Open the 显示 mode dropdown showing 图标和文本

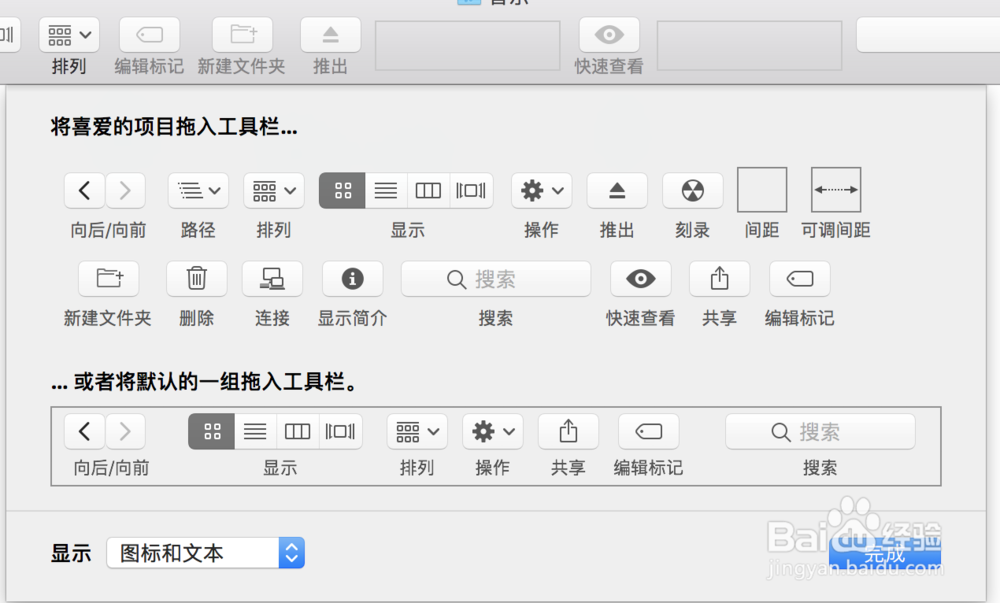click(x=205, y=552)
